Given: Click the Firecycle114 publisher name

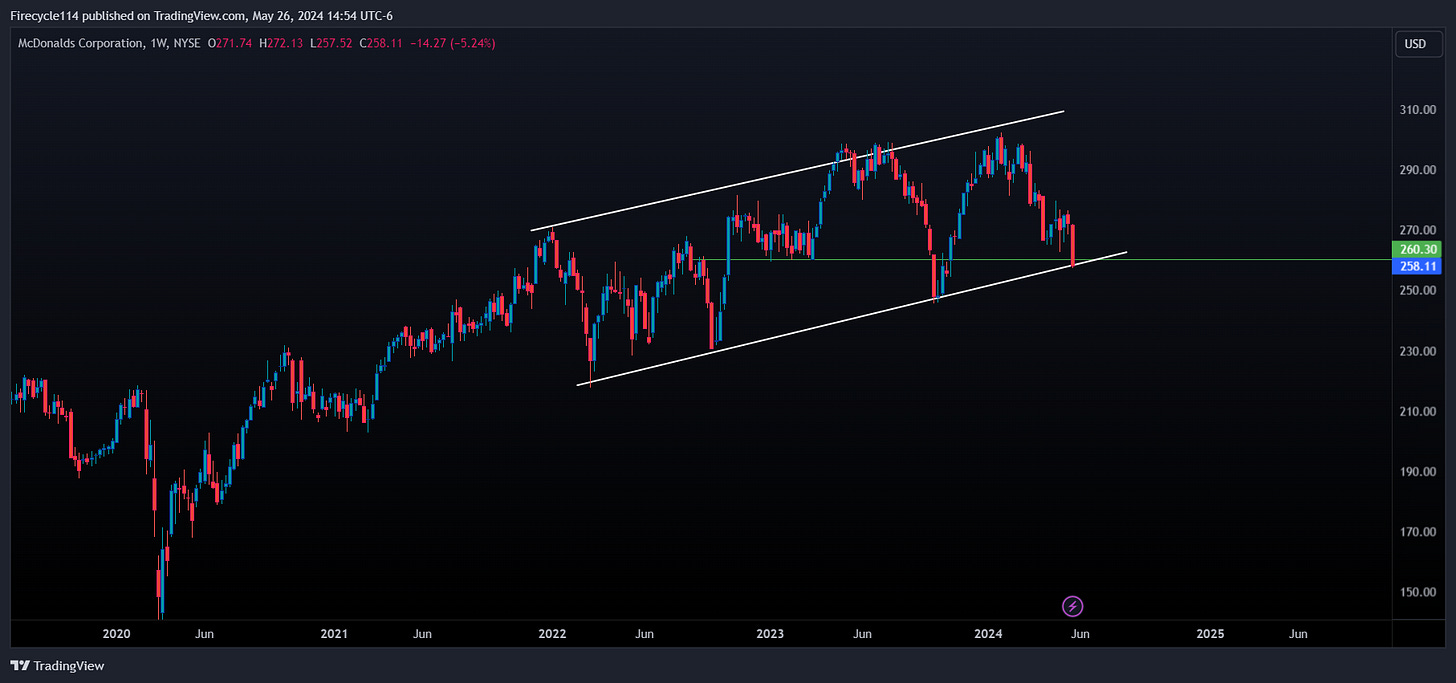Looking at the screenshot, I should coord(47,14).
